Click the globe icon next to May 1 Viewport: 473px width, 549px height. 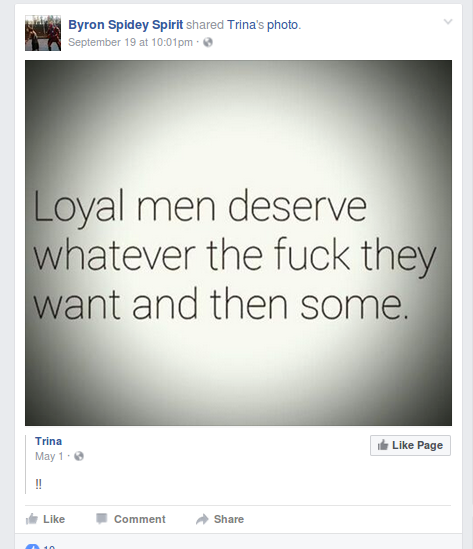(x=79, y=456)
